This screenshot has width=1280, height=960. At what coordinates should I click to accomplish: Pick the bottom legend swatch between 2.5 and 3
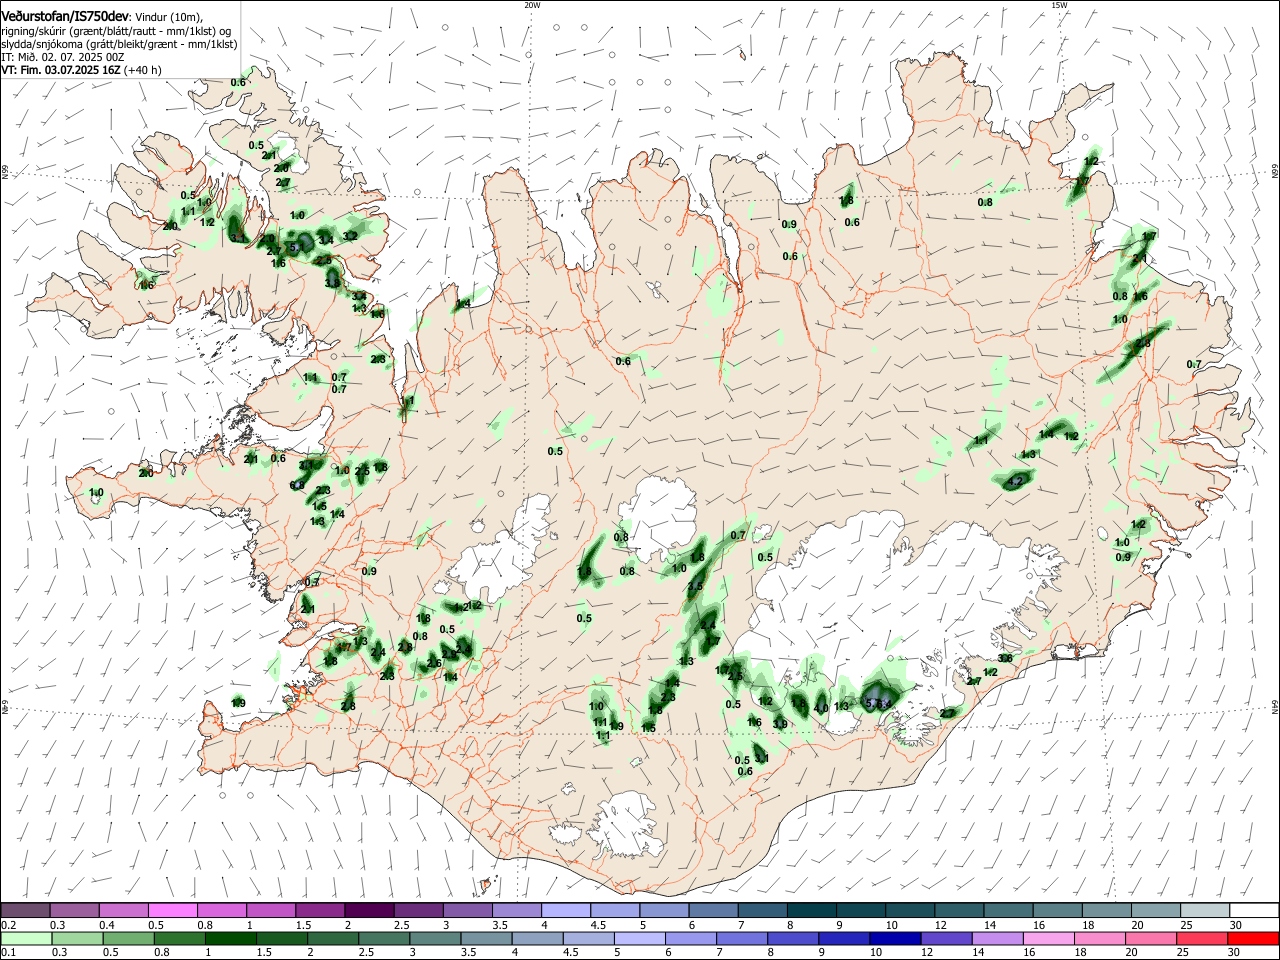pyautogui.click(x=384, y=938)
